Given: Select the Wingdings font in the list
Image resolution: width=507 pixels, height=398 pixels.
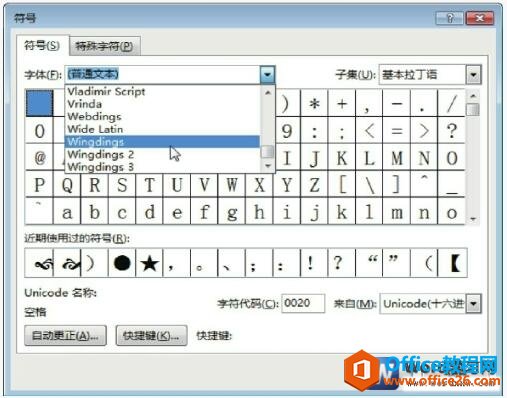Looking at the screenshot, I should (162, 142).
